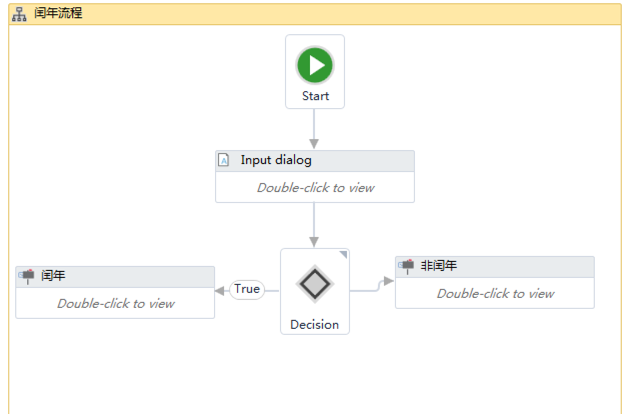Select the 闰年流程 flowchart title text
The image size is (623, 414).
click(58, 13)
